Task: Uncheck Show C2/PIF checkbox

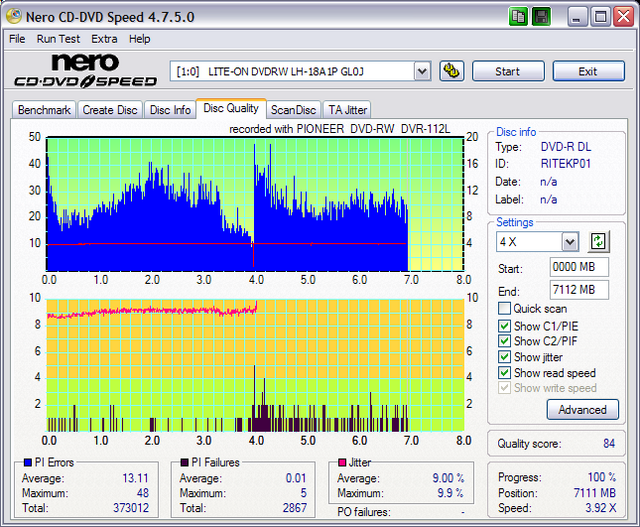Action: click(x=504, y=341)
